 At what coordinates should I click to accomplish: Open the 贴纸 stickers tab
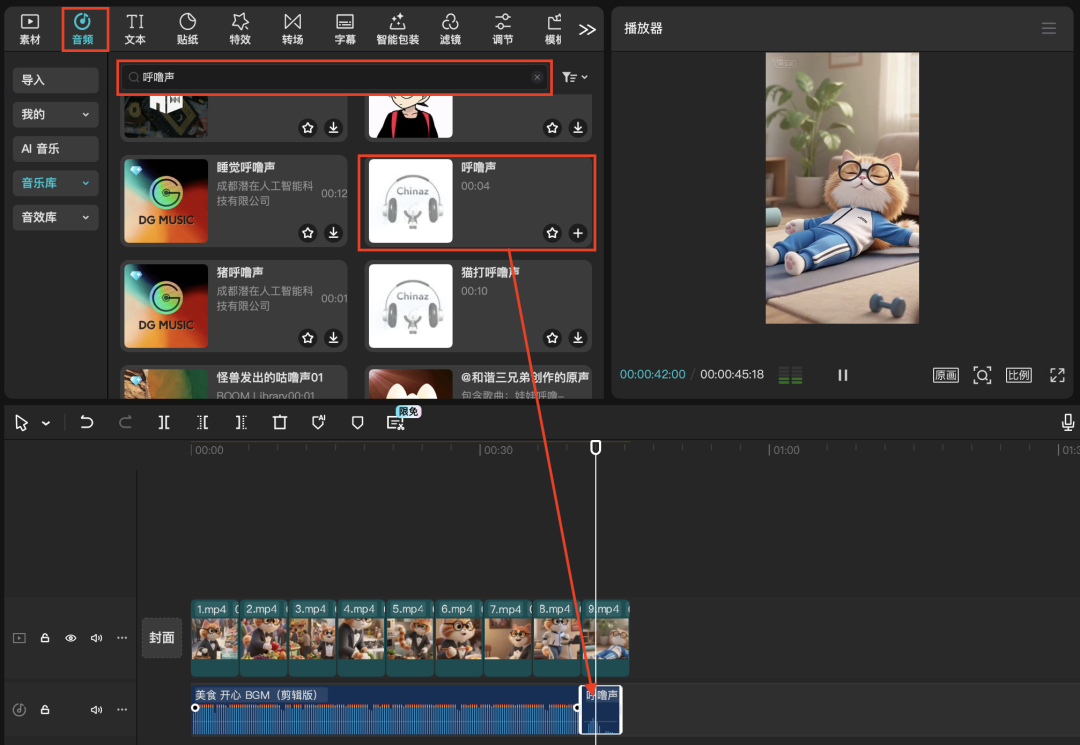point(187,28)
